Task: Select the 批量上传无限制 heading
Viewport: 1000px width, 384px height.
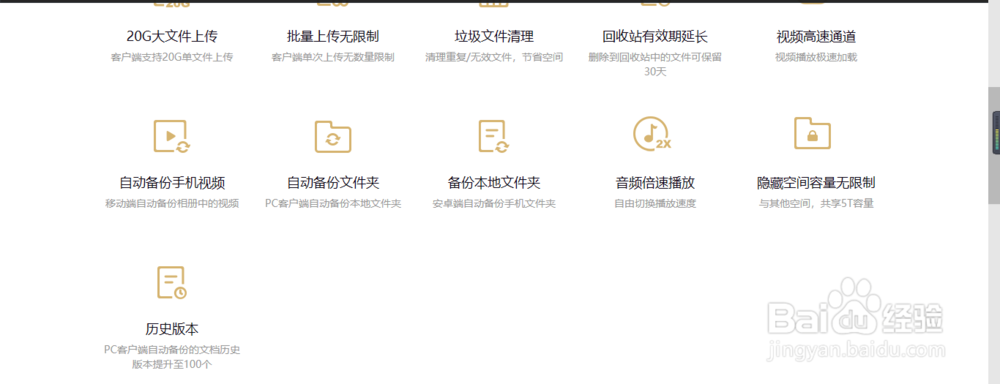Action: (333, 36)
